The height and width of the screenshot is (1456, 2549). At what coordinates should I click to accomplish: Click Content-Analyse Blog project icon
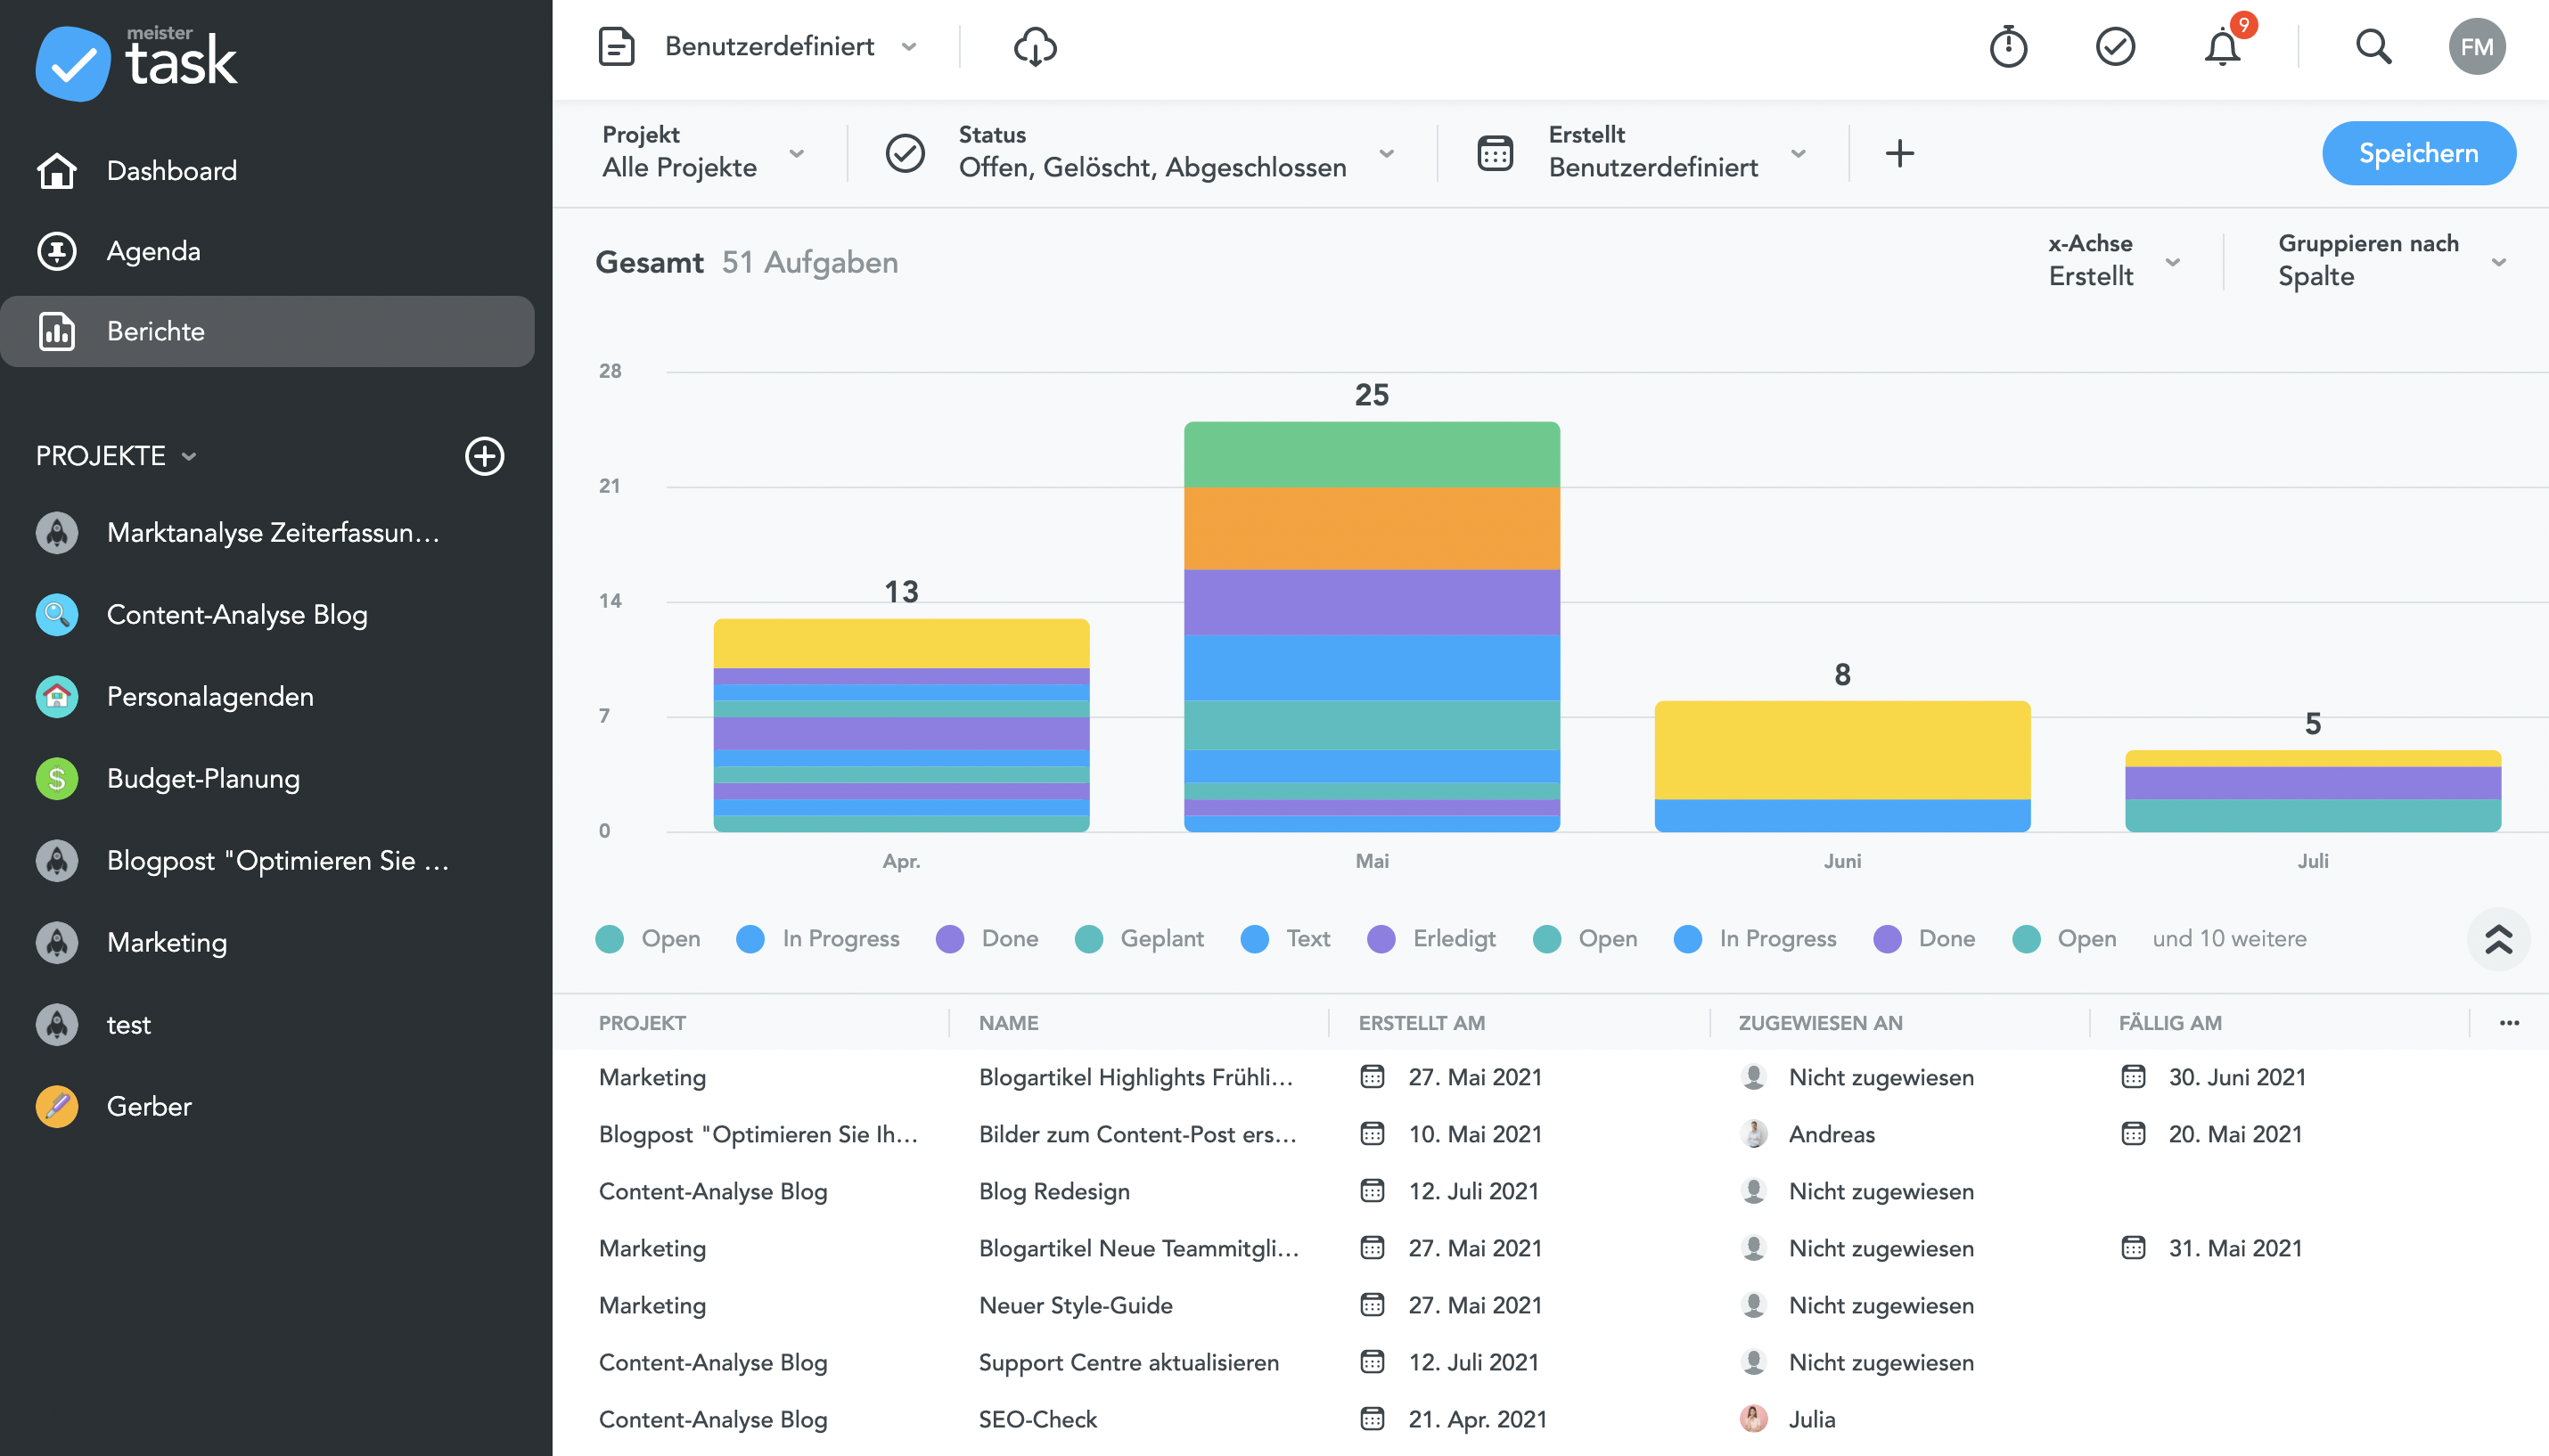pos(57,614)
